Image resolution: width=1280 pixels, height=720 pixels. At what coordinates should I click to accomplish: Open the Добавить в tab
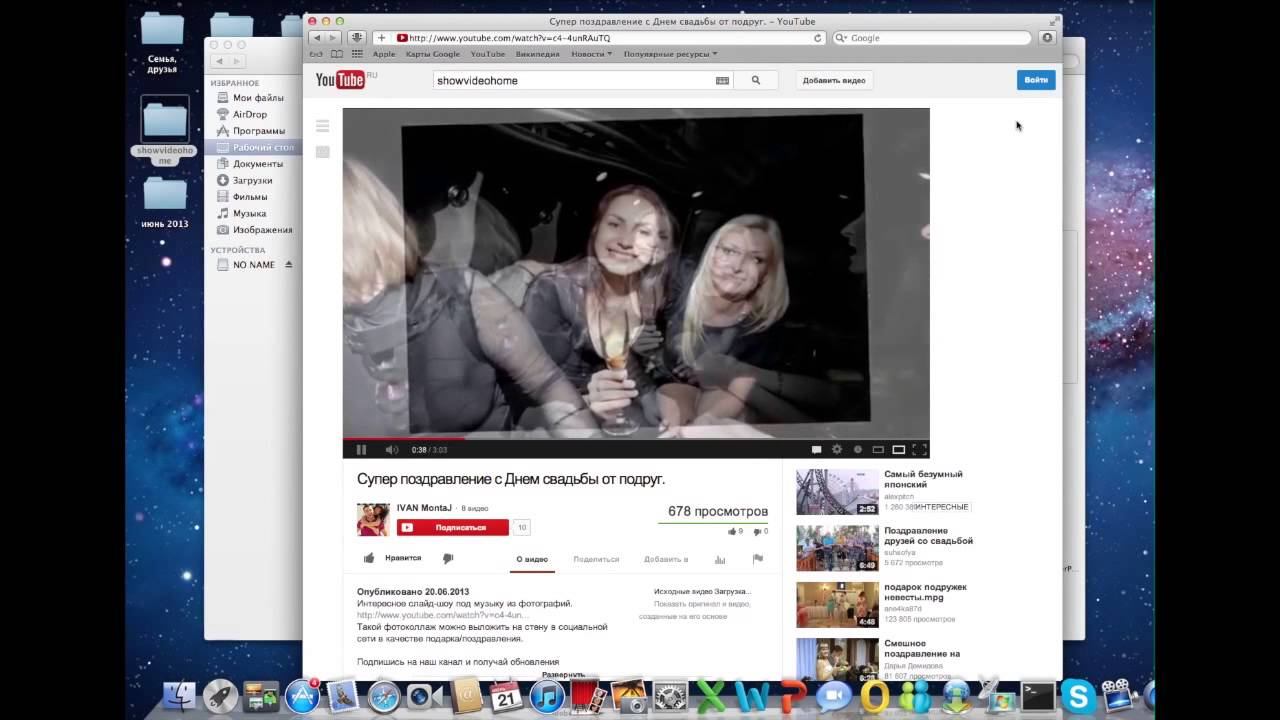666,559
